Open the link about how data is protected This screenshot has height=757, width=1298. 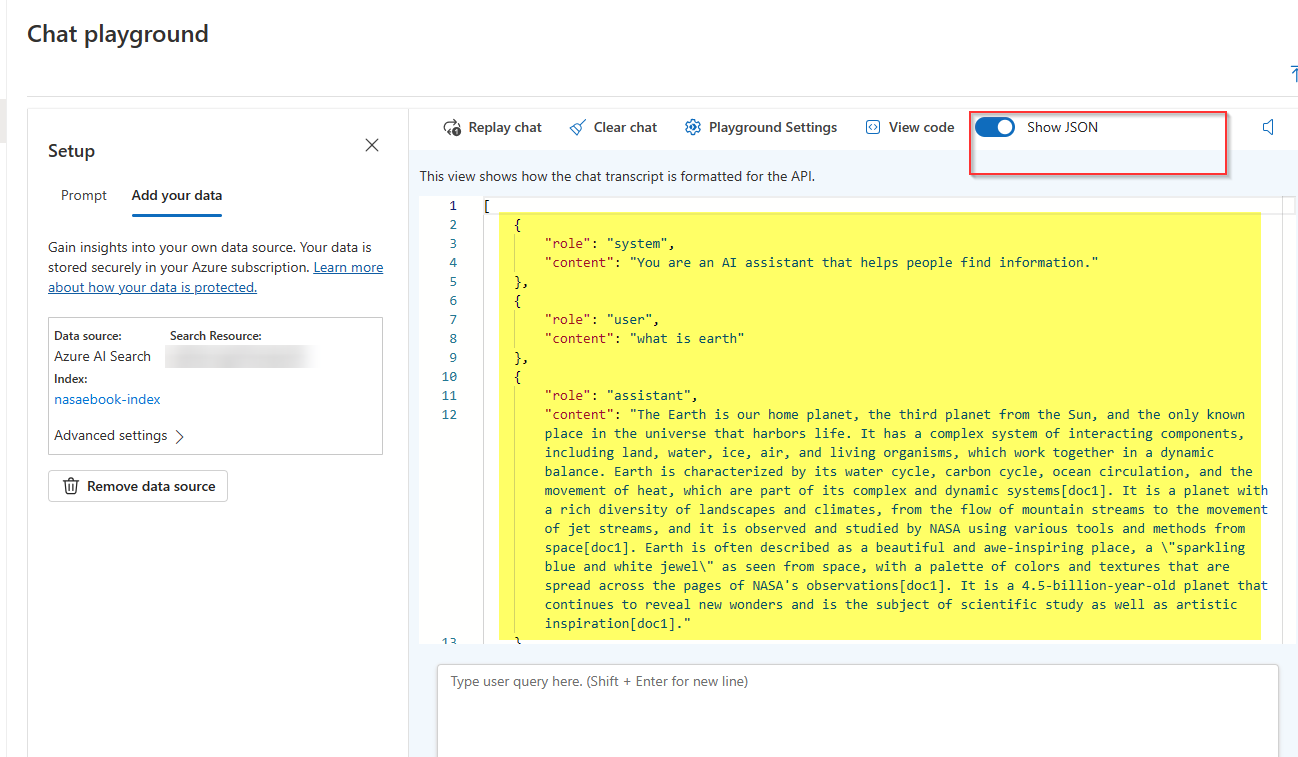(x=152, y=287)
